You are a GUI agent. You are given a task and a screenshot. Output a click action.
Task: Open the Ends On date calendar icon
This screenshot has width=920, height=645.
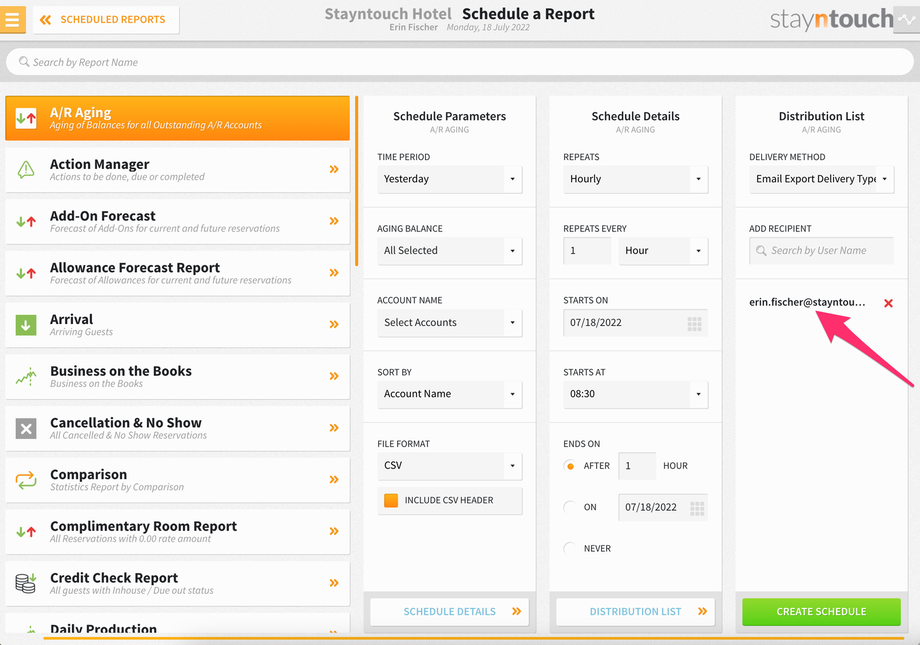[x=697, y=508]
